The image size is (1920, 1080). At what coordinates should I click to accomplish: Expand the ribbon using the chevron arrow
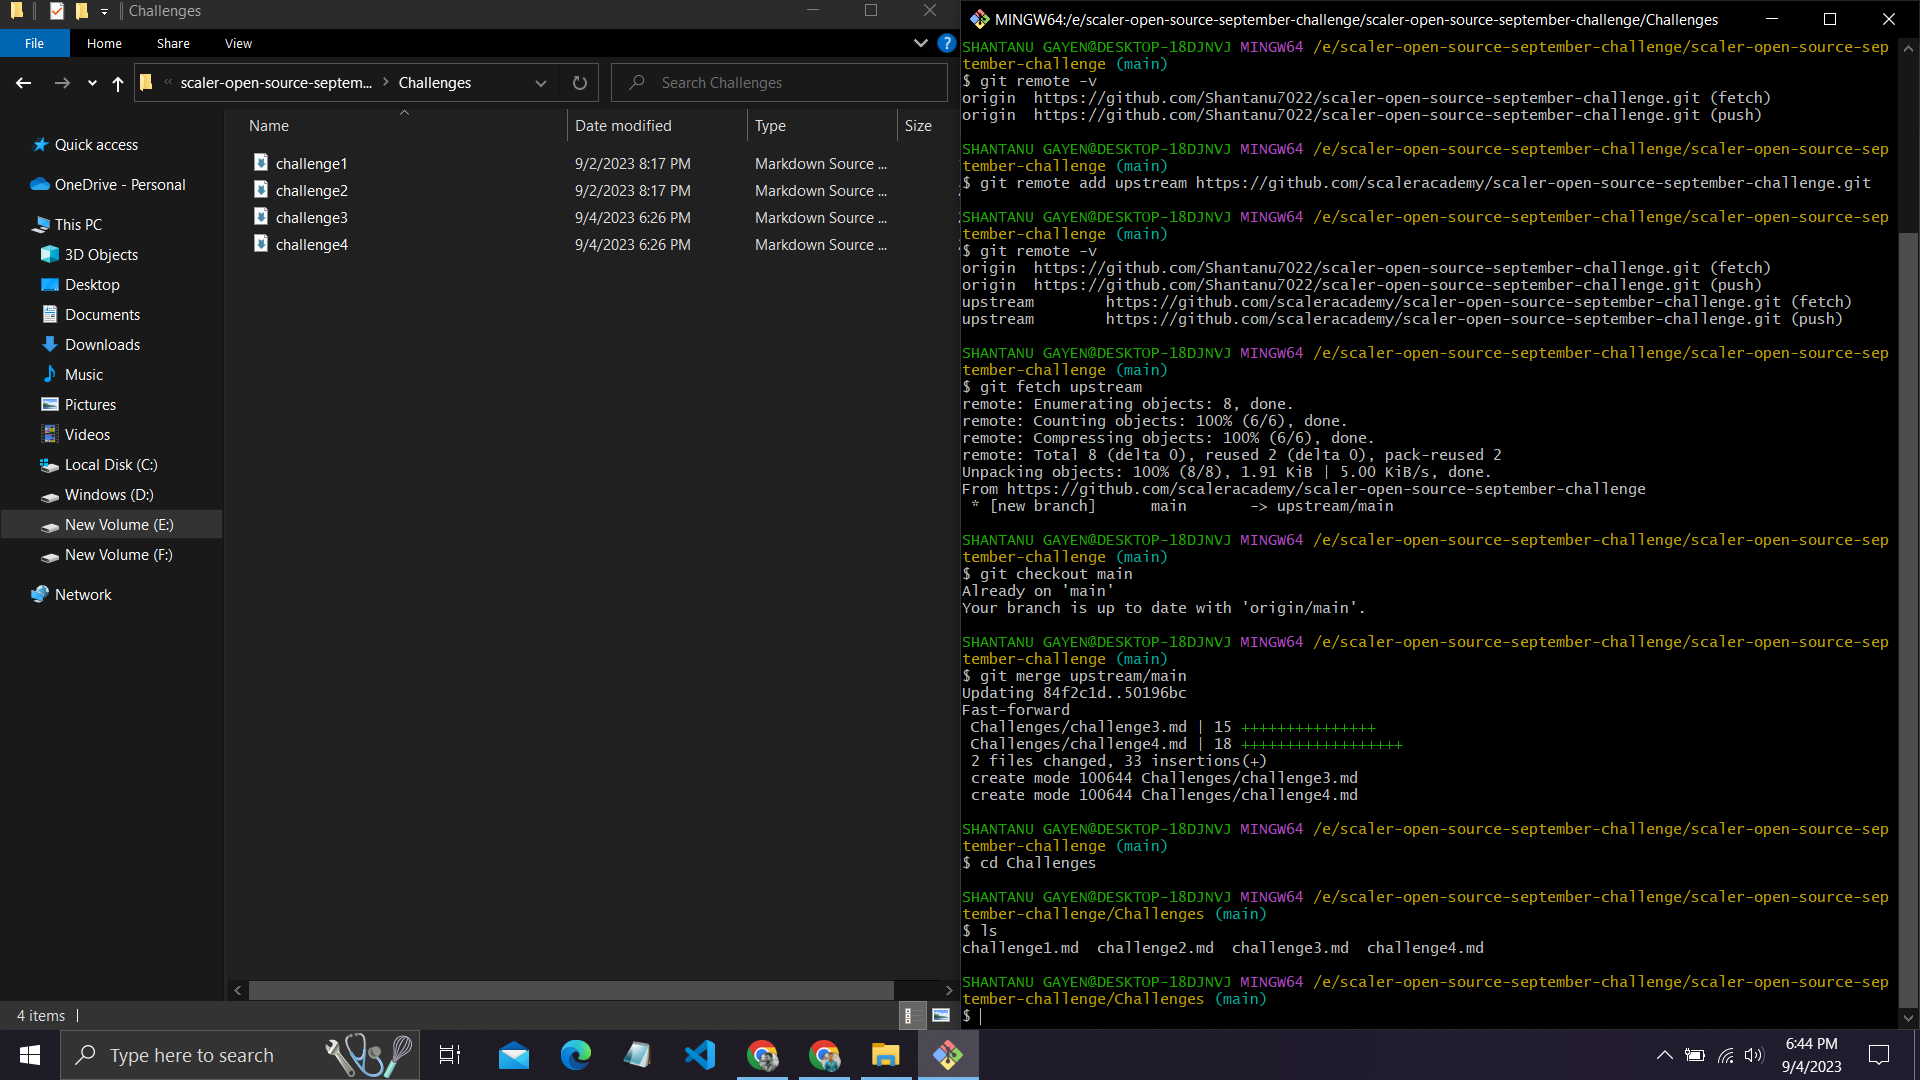click(x=920, y=43)
